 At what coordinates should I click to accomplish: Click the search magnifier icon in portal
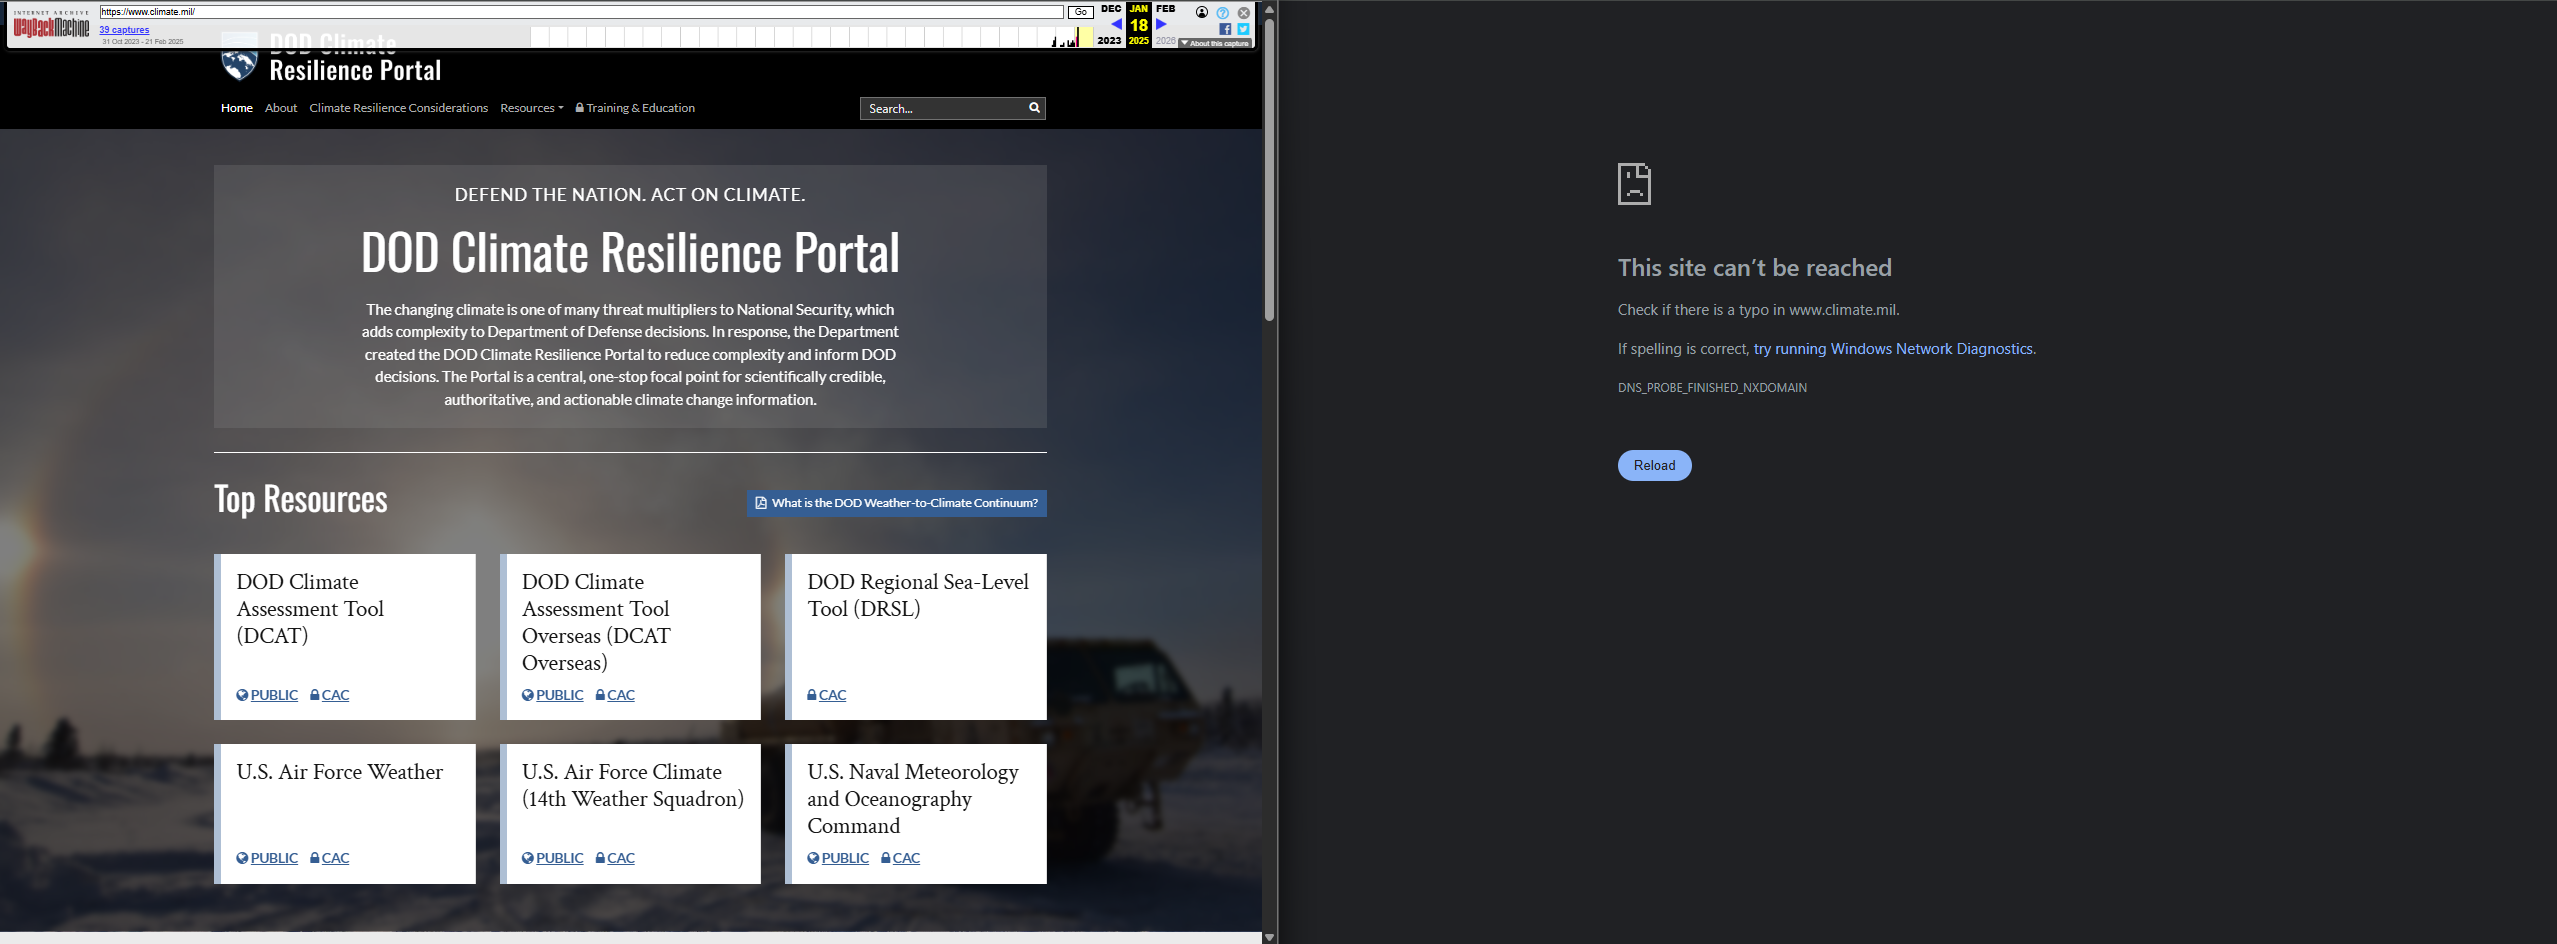[x=1034, y=108]
